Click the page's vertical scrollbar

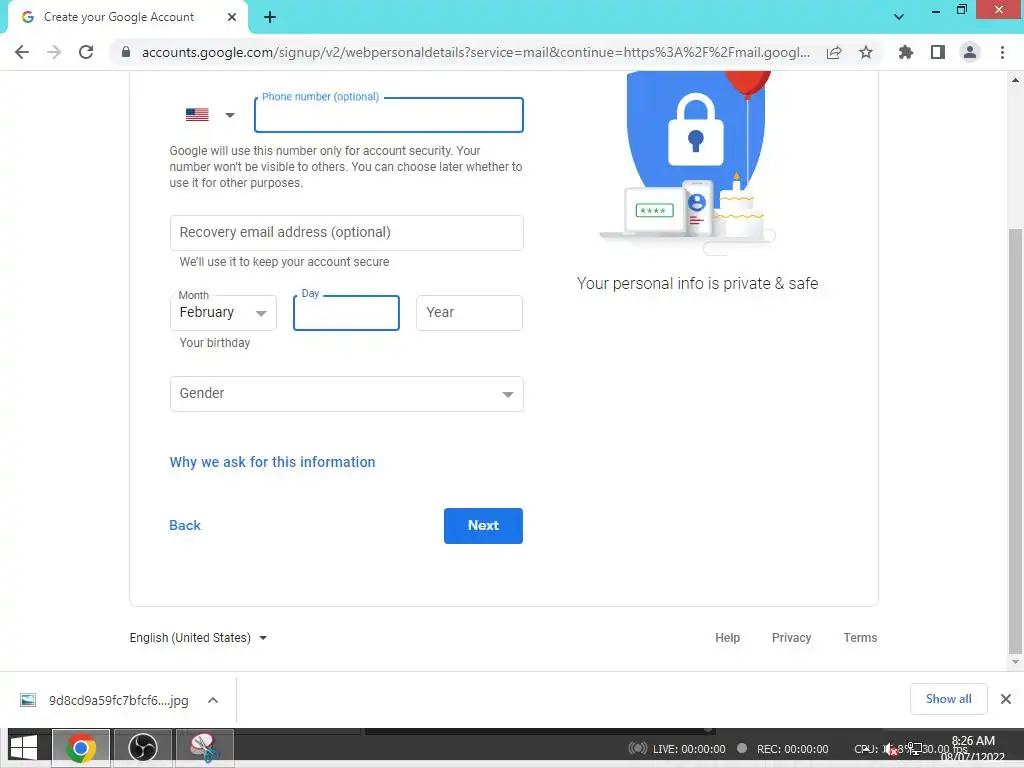1015,441
